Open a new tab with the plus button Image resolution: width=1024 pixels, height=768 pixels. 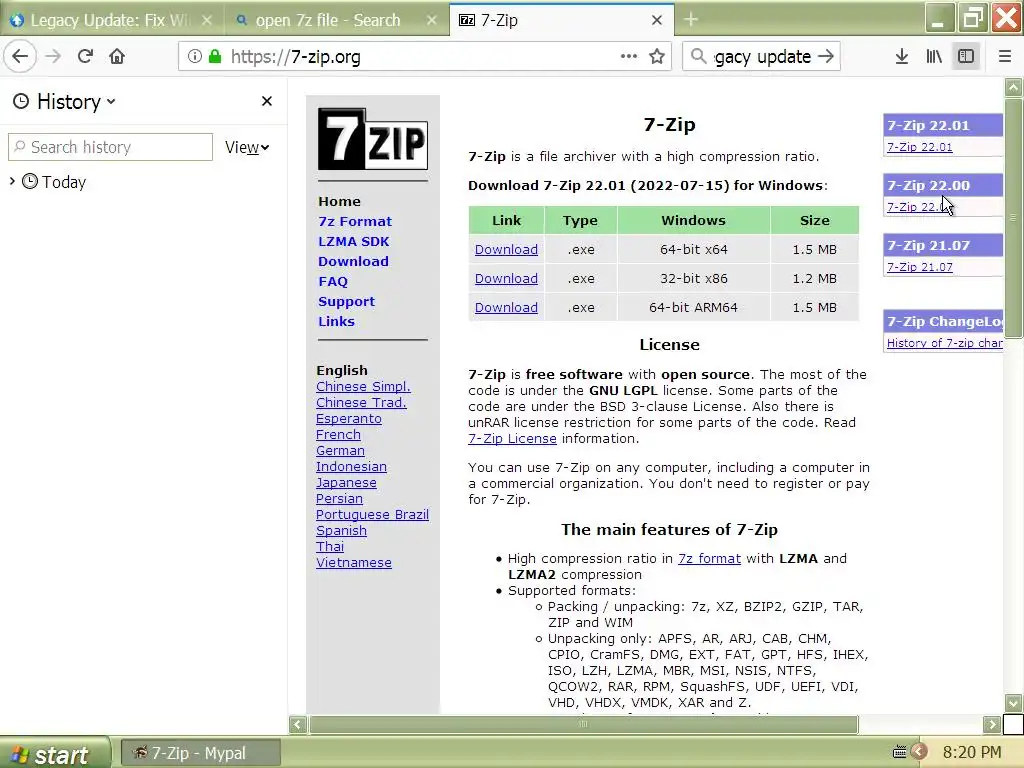(691, 20)
